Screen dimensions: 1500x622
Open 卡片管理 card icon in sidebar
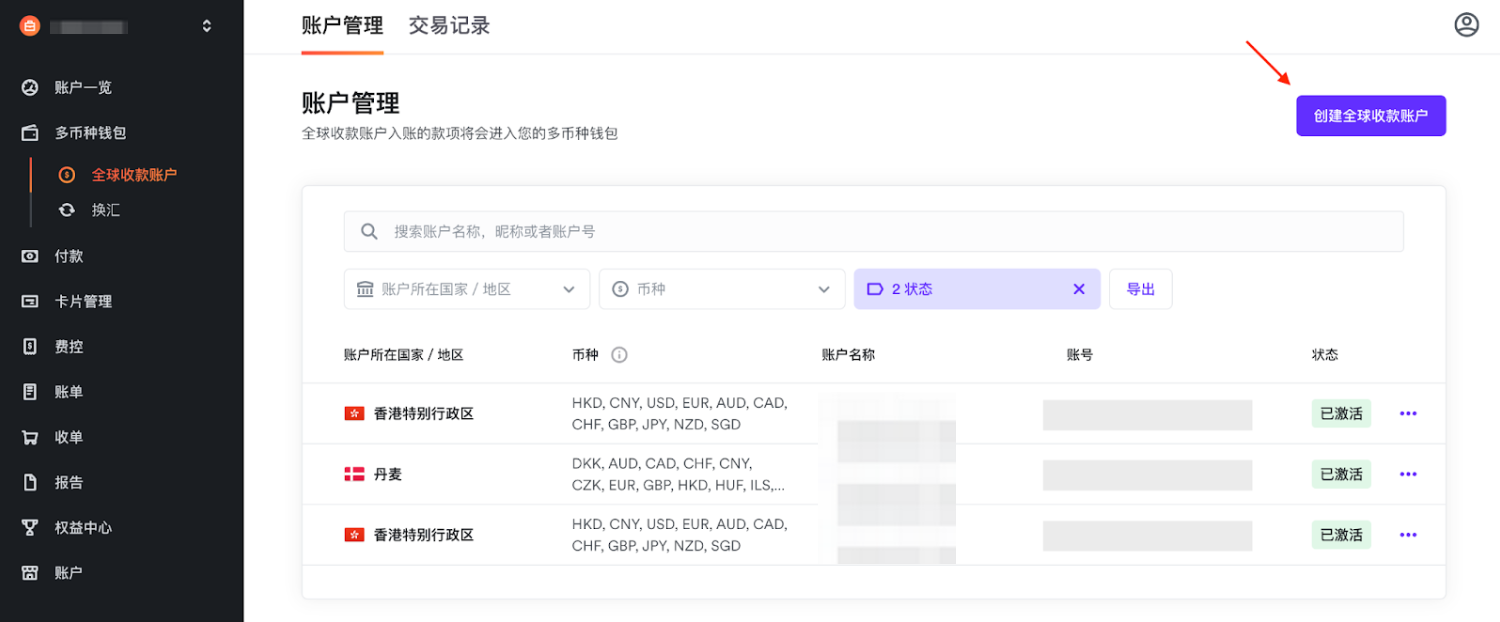pyautogui.click(x=30, y=301)
